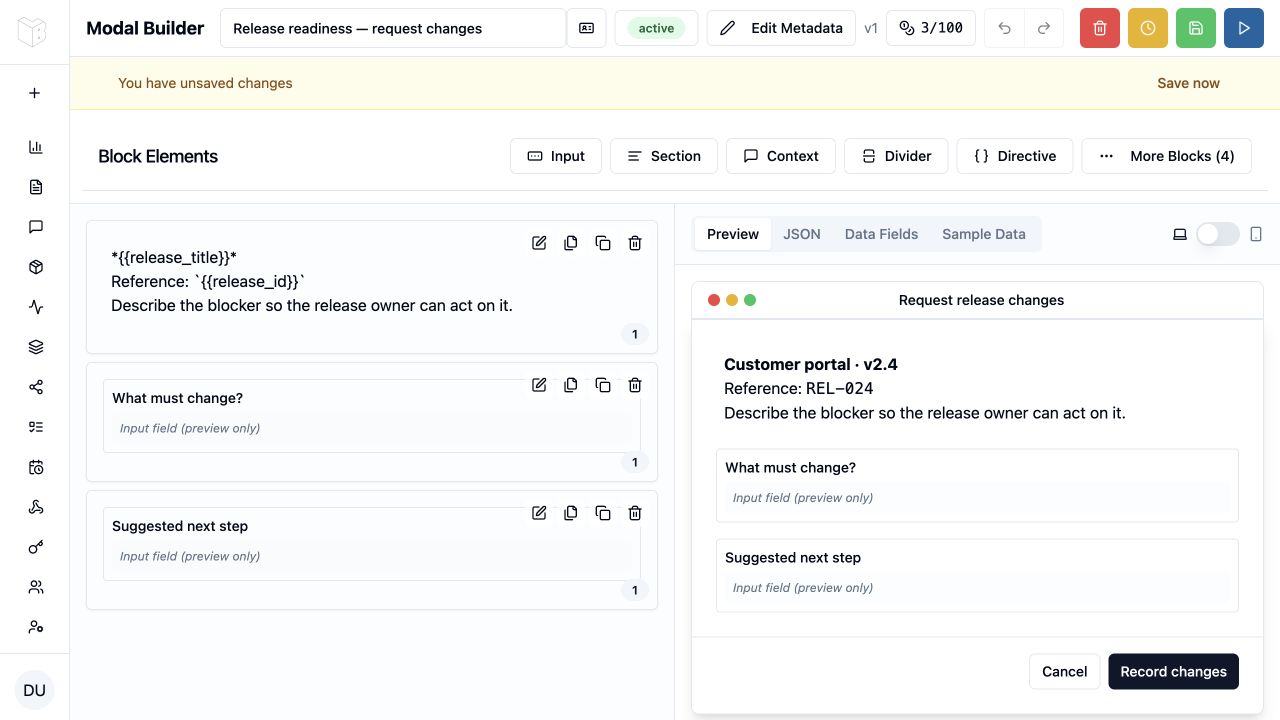Add an Input block

tap(556, 156)
